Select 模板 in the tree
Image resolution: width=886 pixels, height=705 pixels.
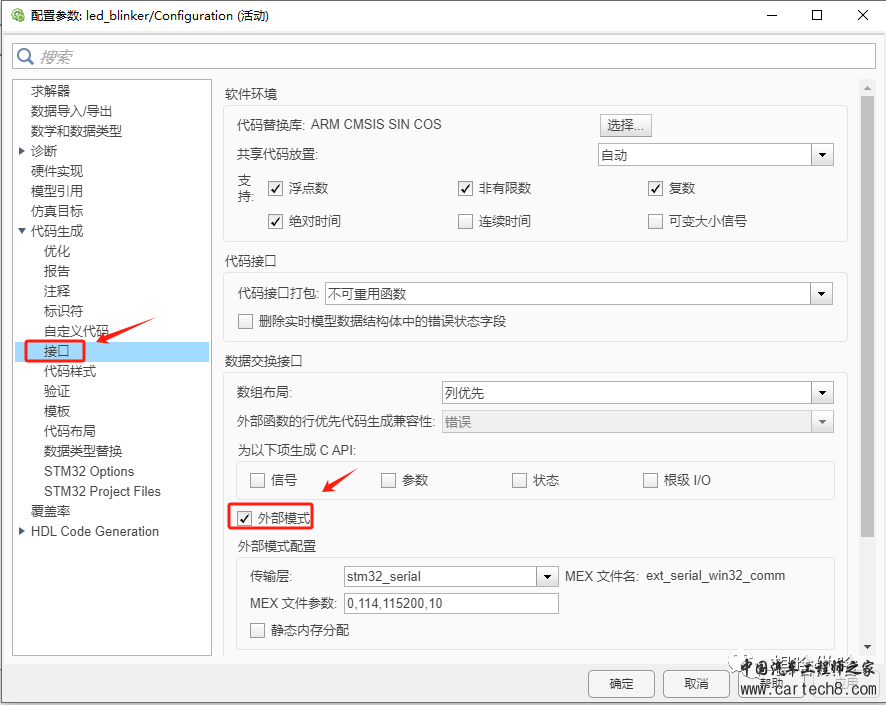(x=57, y=411)
